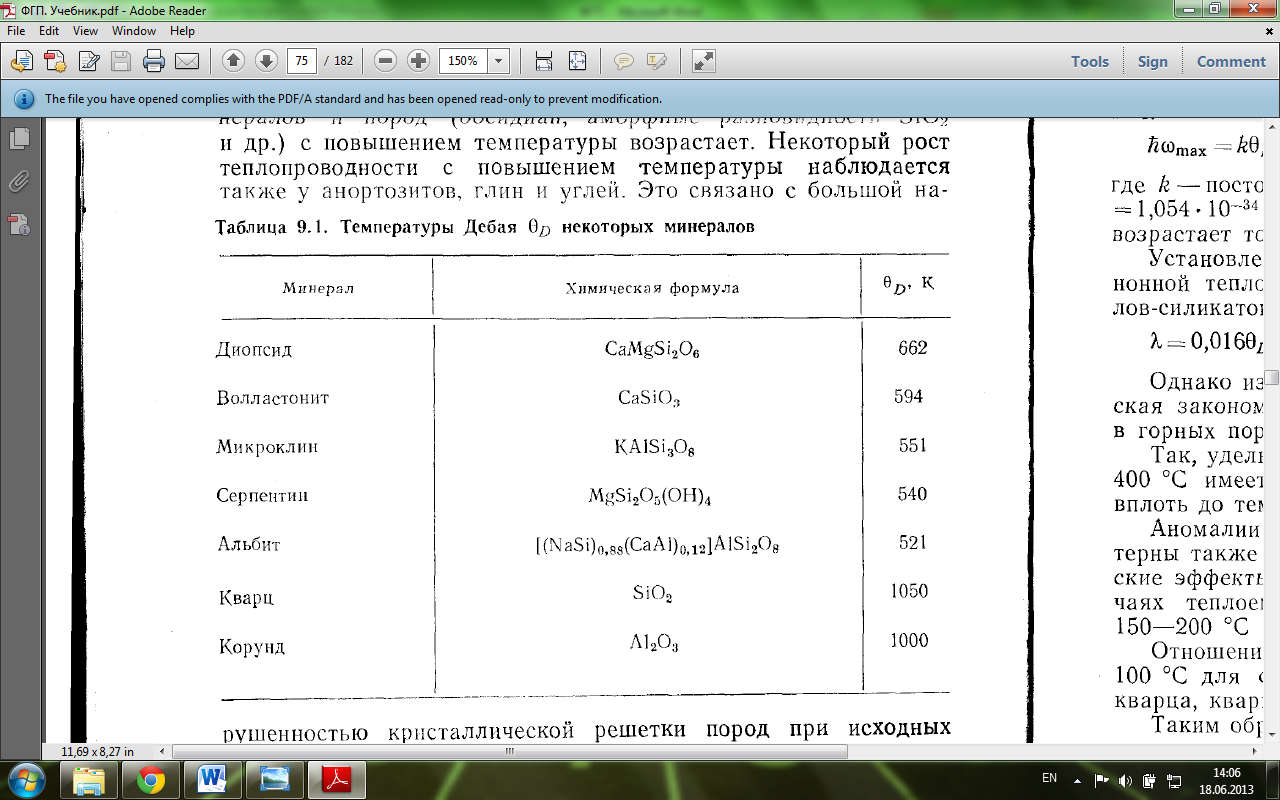Open the picture viewer taskbar icon

tap(275, 780)
